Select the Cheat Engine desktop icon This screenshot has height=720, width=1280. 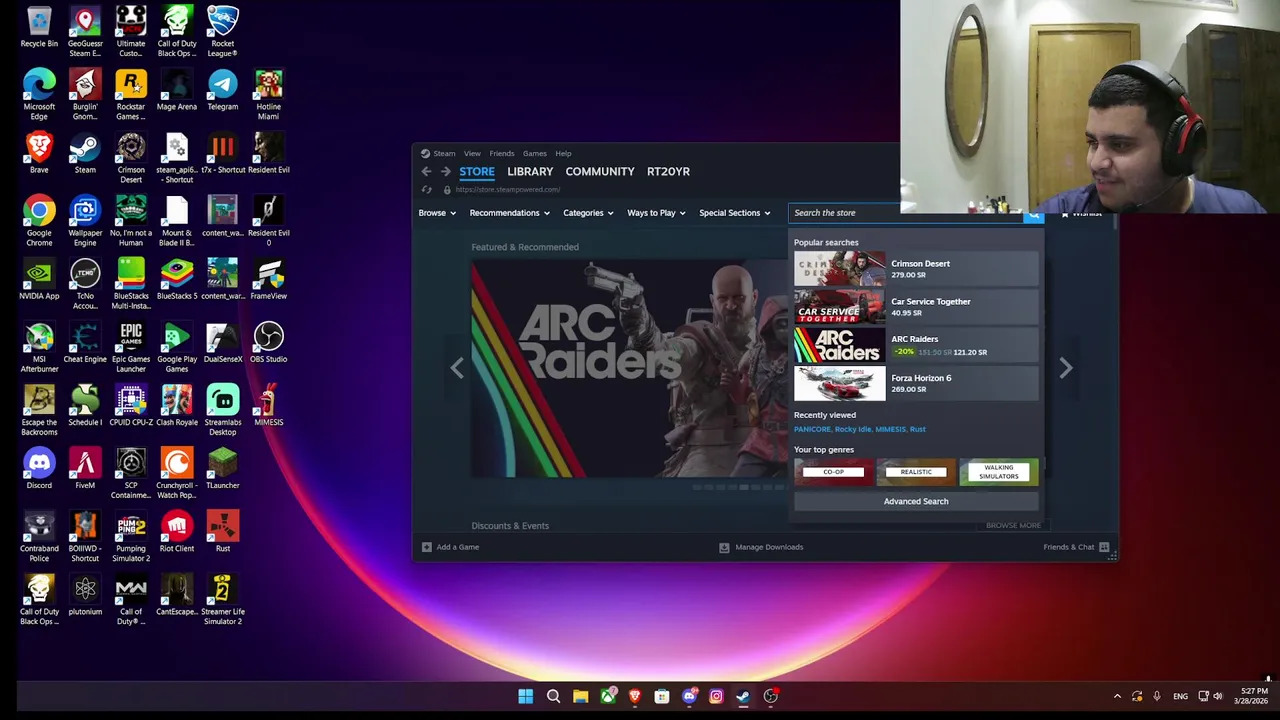(x=85, y=342)
